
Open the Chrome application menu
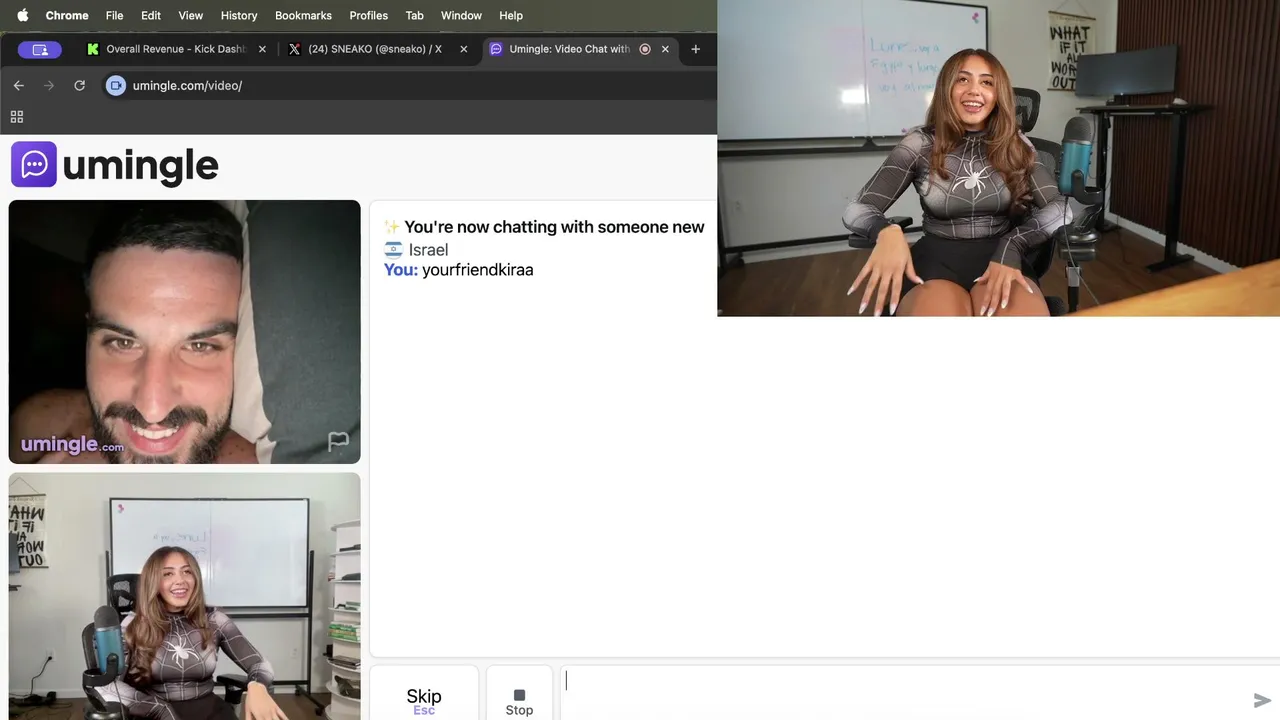click(67, 15)
